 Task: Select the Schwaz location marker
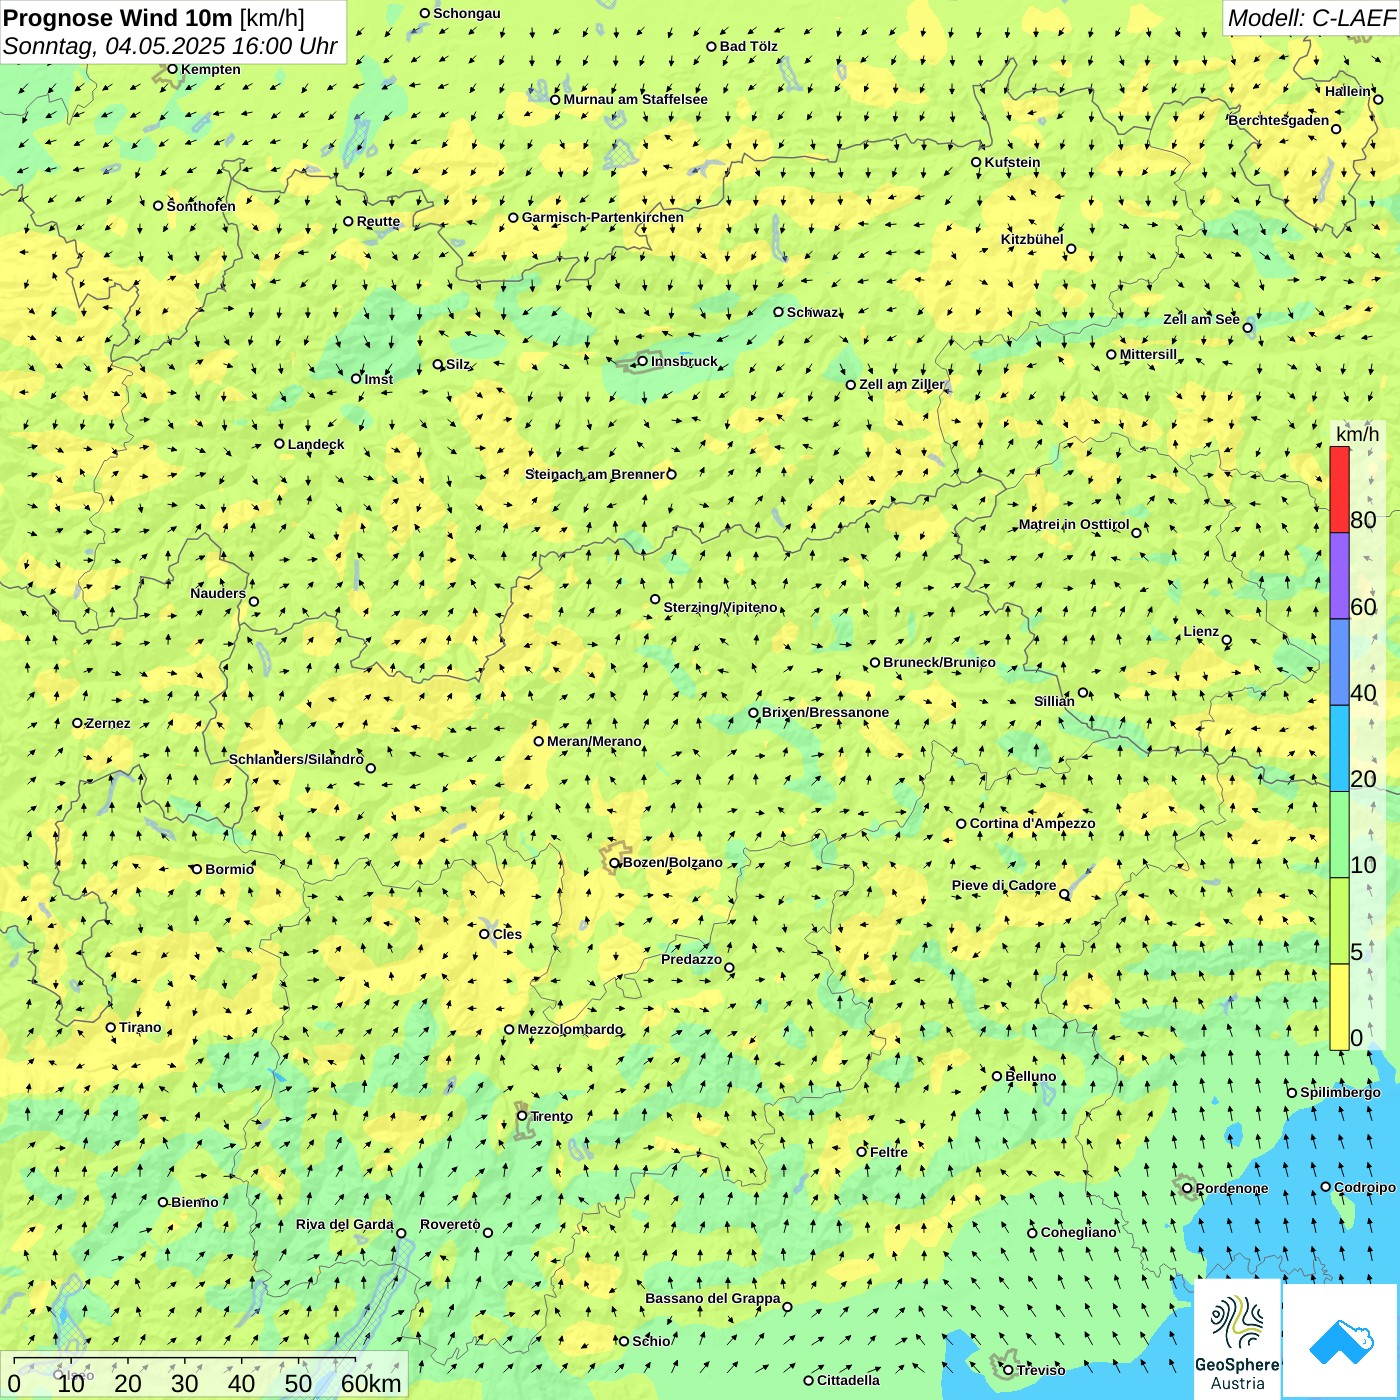(778, 312)
